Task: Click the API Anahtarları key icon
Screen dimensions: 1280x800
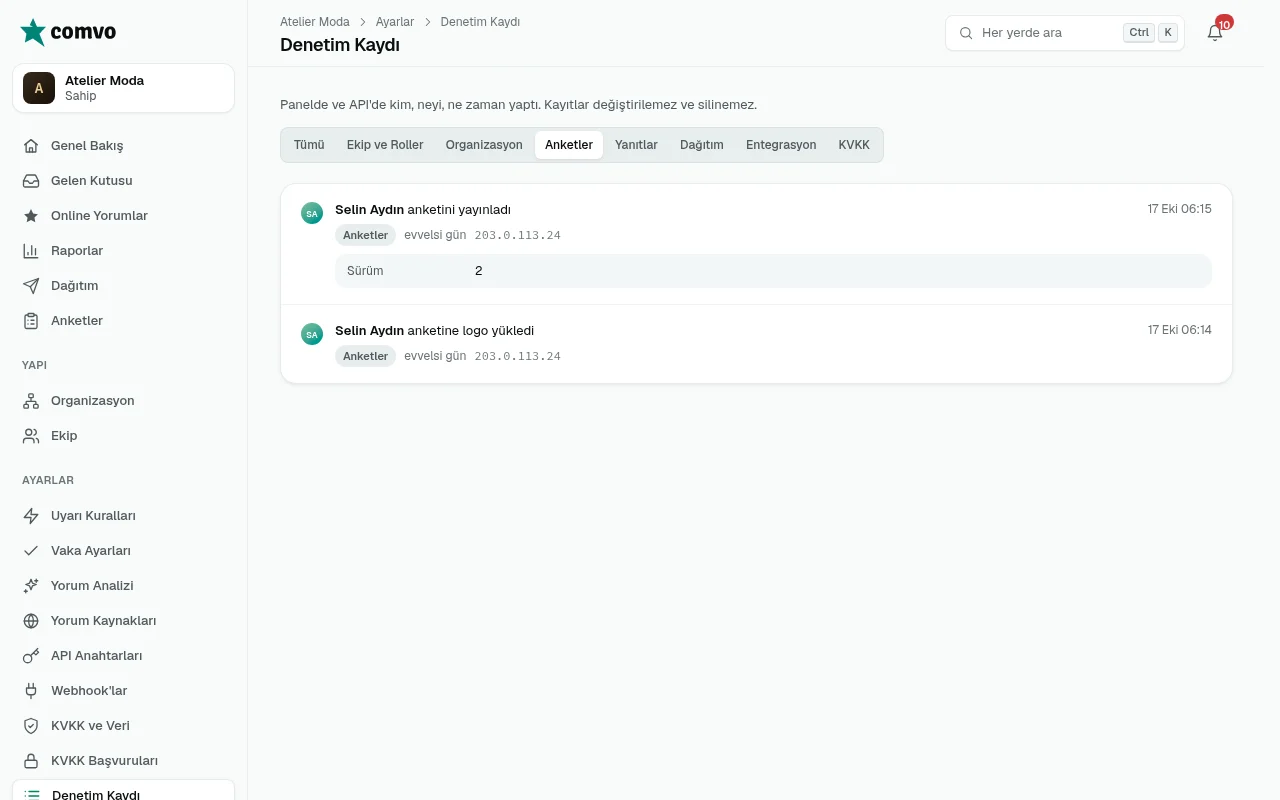Action: (x=31, y=656)
